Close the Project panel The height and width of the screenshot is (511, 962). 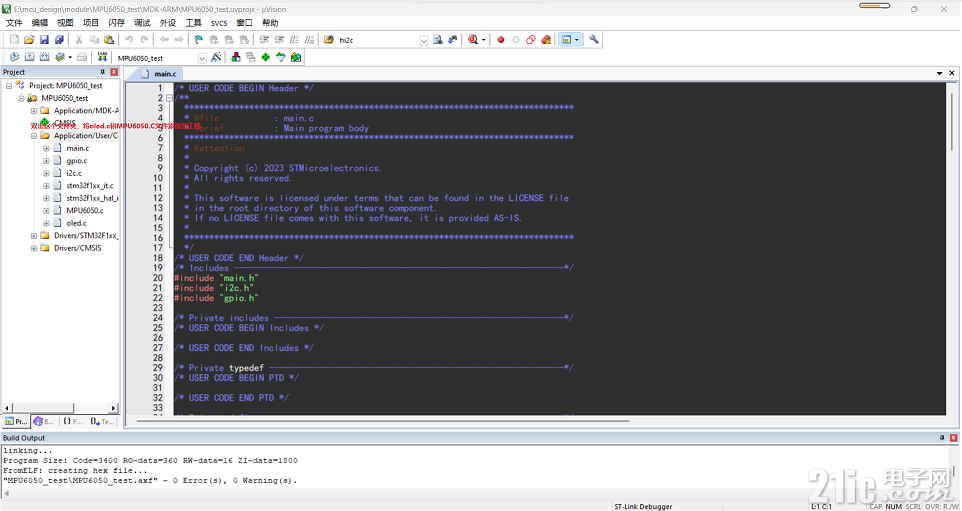[x=114, y=72]
